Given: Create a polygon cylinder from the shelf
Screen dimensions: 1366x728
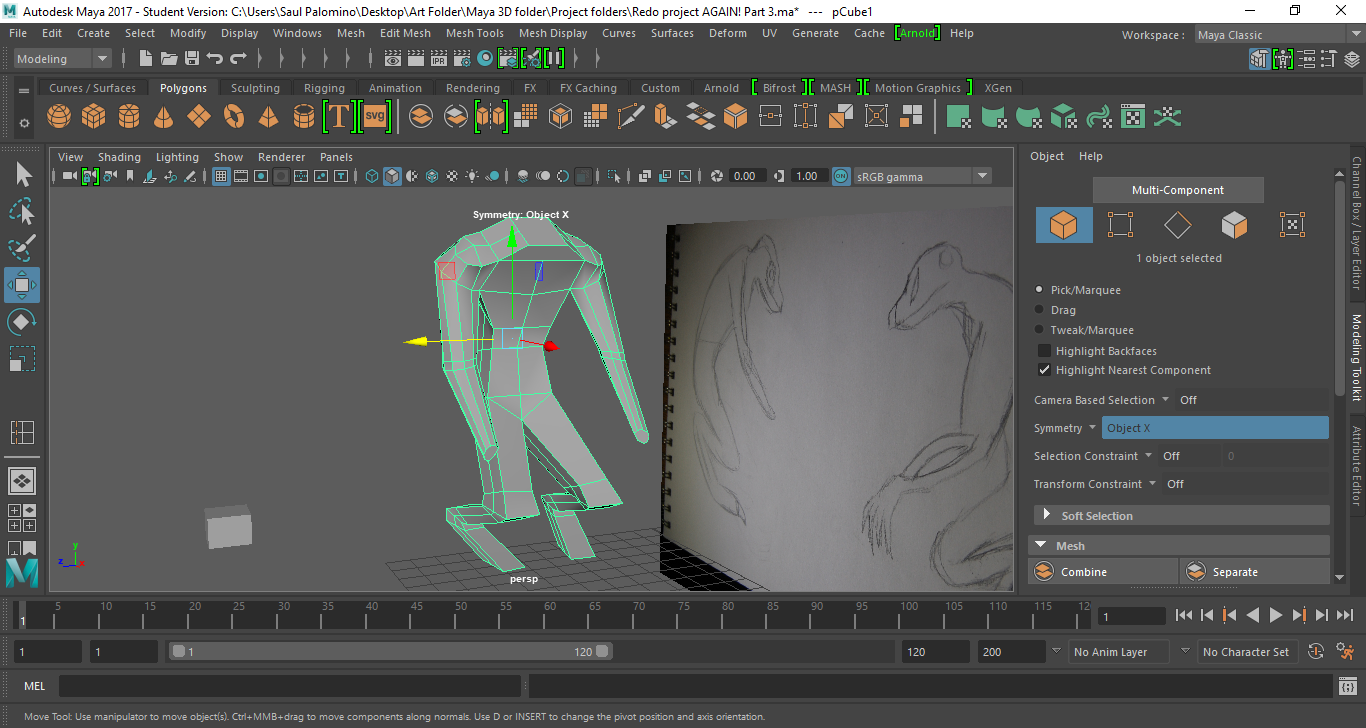Looking at the screenshot, I should point(129,117).
